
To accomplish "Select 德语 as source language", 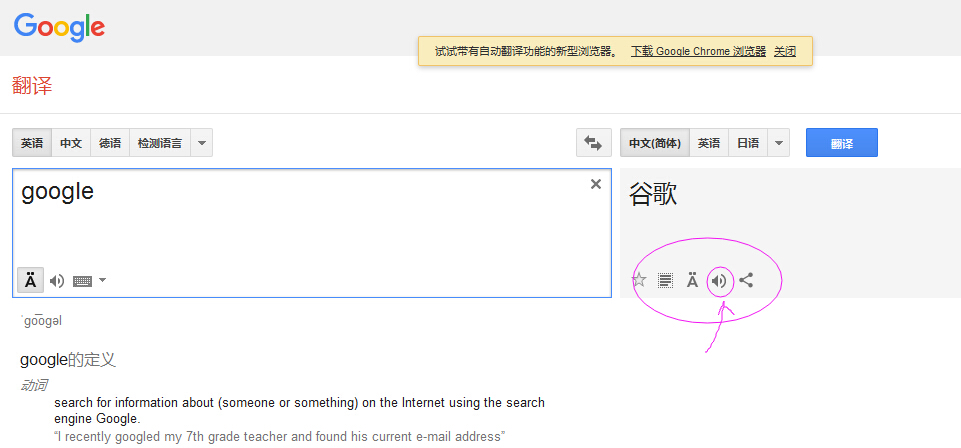I will coord(110,143).
